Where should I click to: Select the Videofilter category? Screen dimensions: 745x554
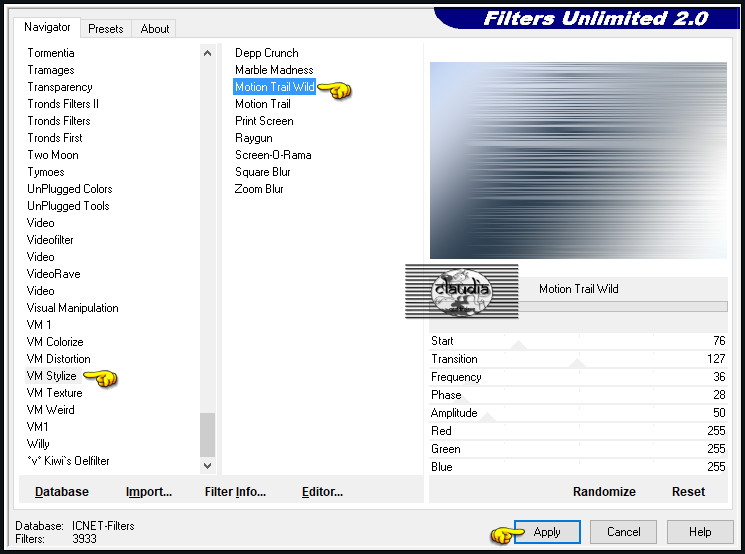(x=50, y=240)
